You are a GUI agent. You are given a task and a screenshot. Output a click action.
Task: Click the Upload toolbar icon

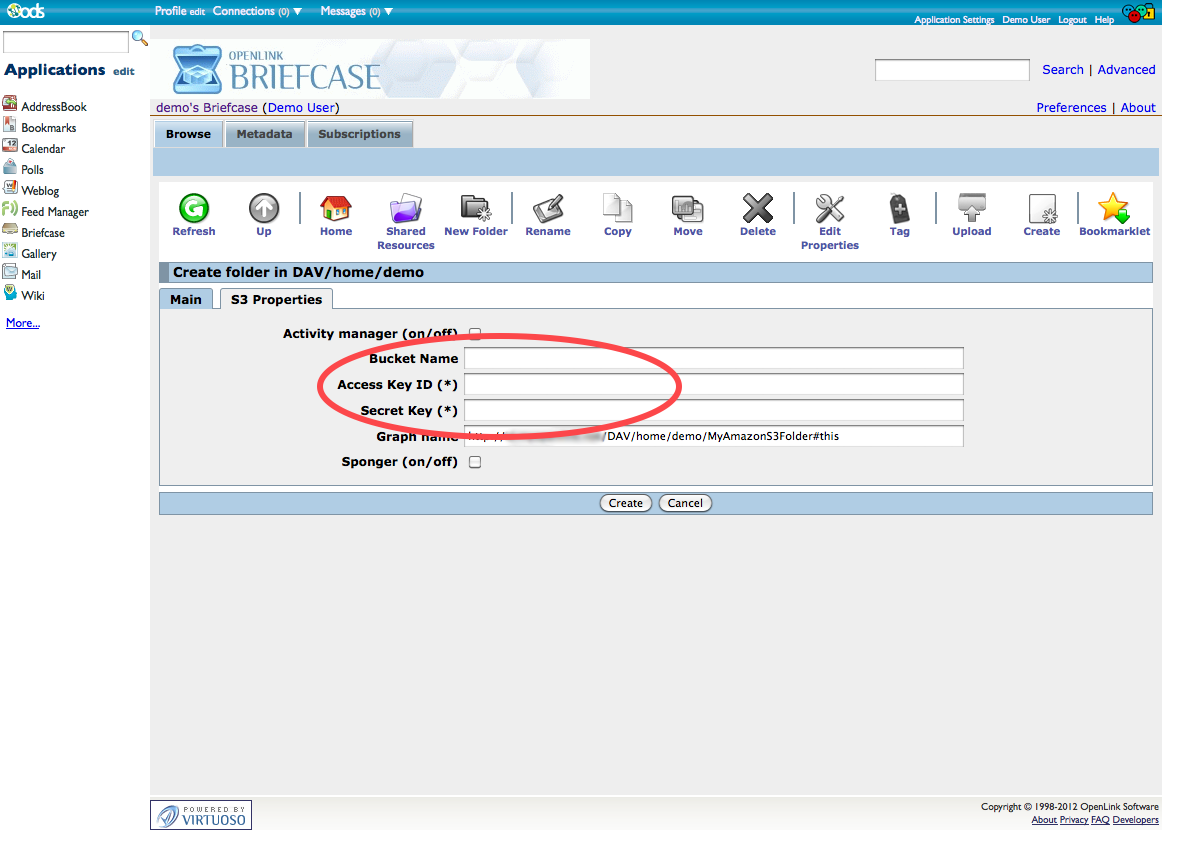[x=971, y=209]
